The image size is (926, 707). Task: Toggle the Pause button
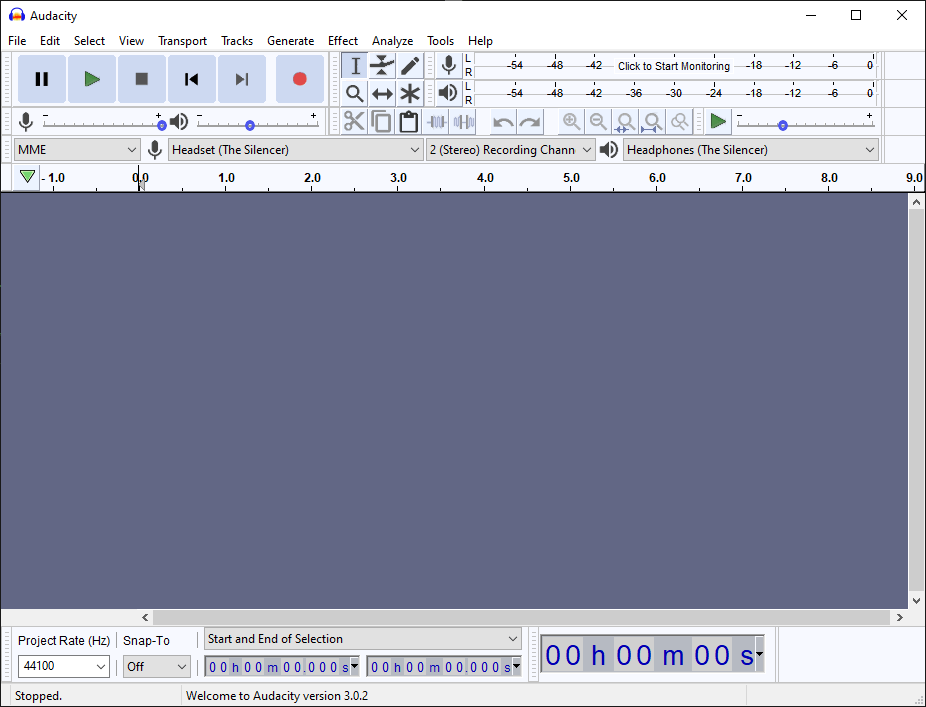coord(41,79)
